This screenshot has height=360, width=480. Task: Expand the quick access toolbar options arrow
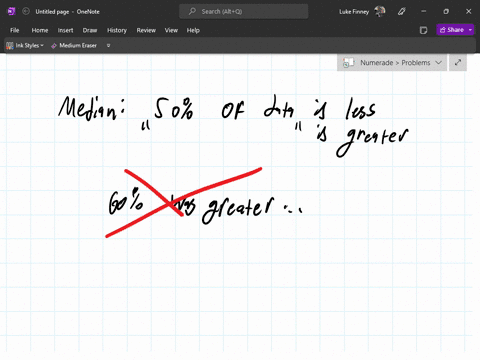tap(108, 46)
